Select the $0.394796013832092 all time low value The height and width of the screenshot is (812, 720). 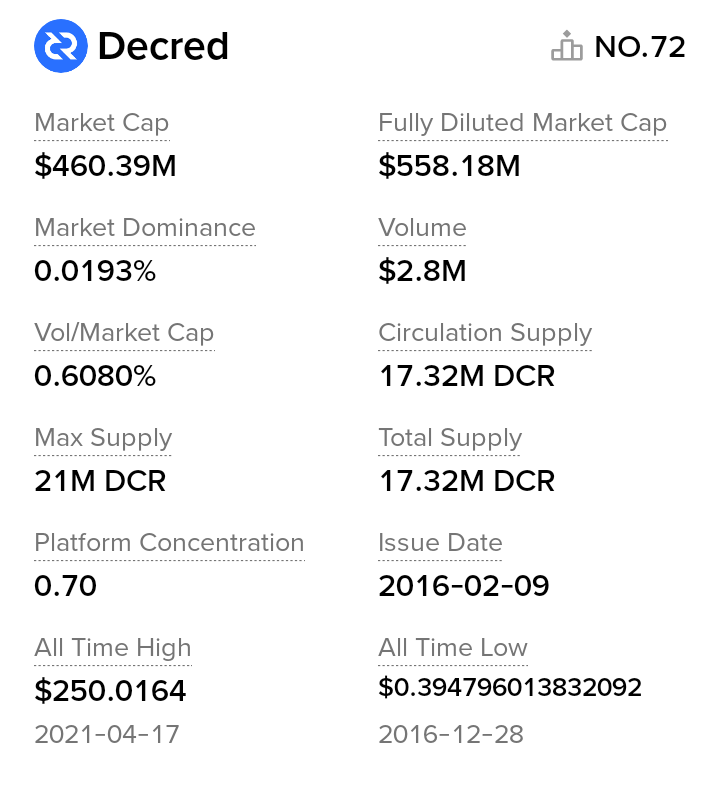click(510, 688)
